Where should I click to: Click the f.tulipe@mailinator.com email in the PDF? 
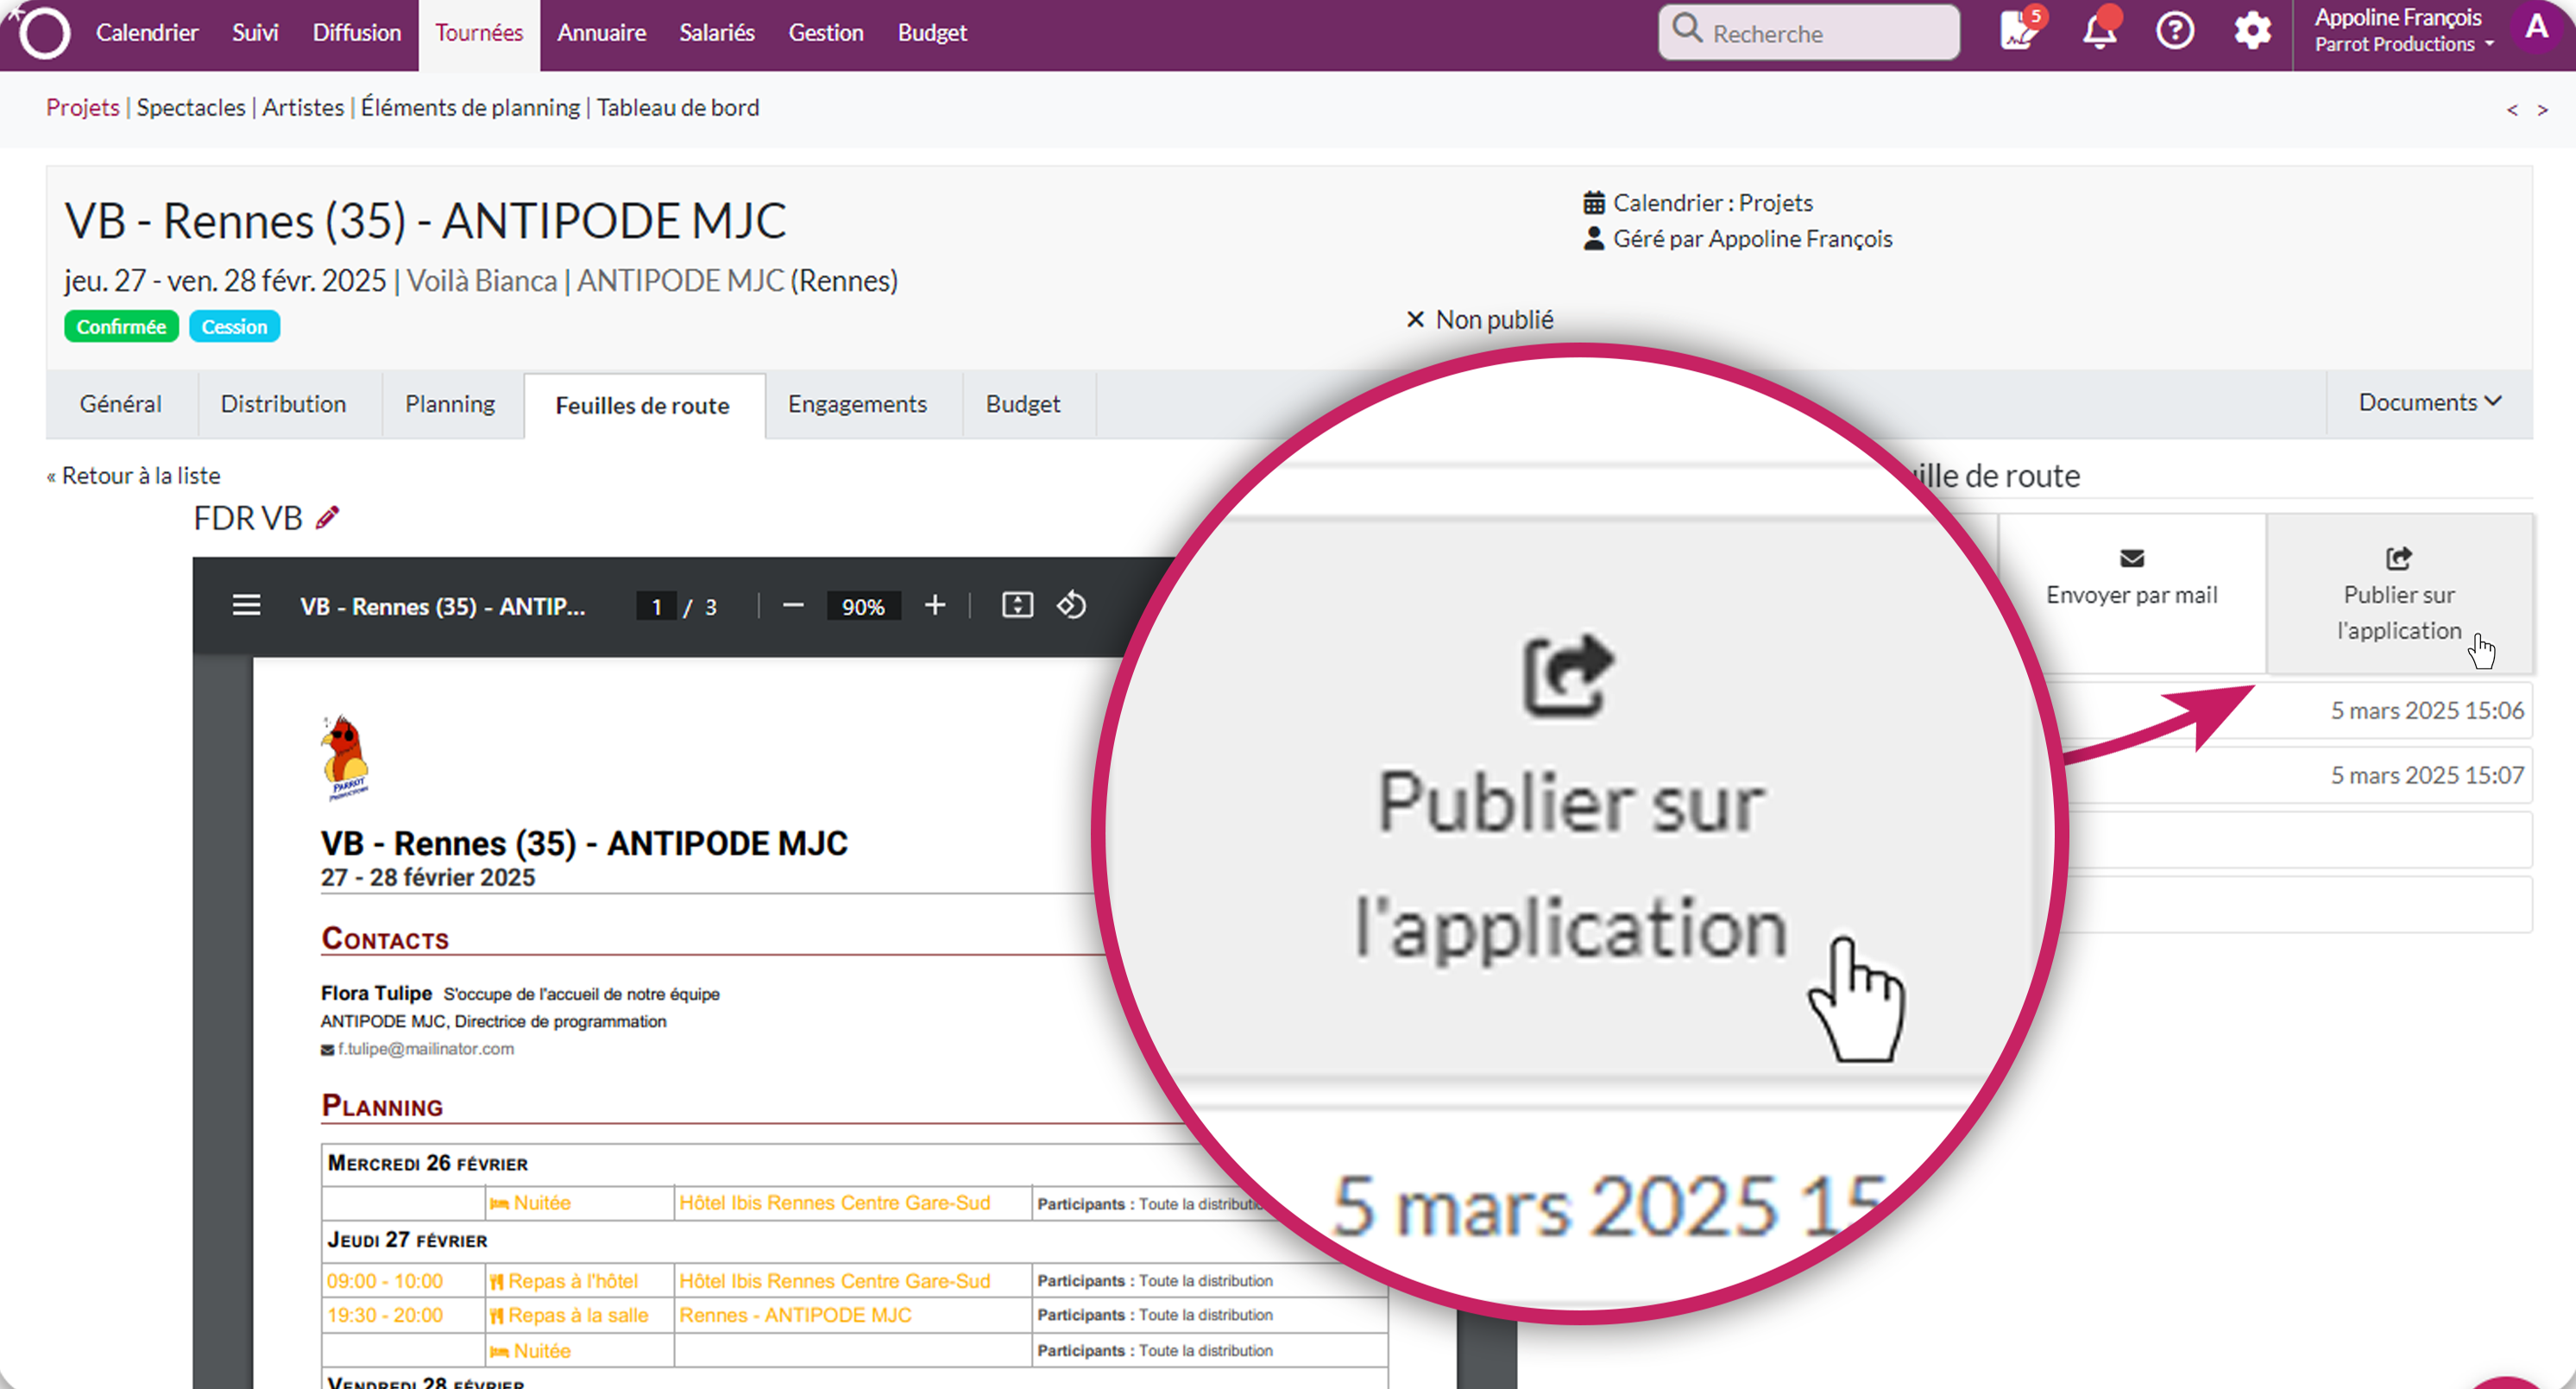point(425,1049)
